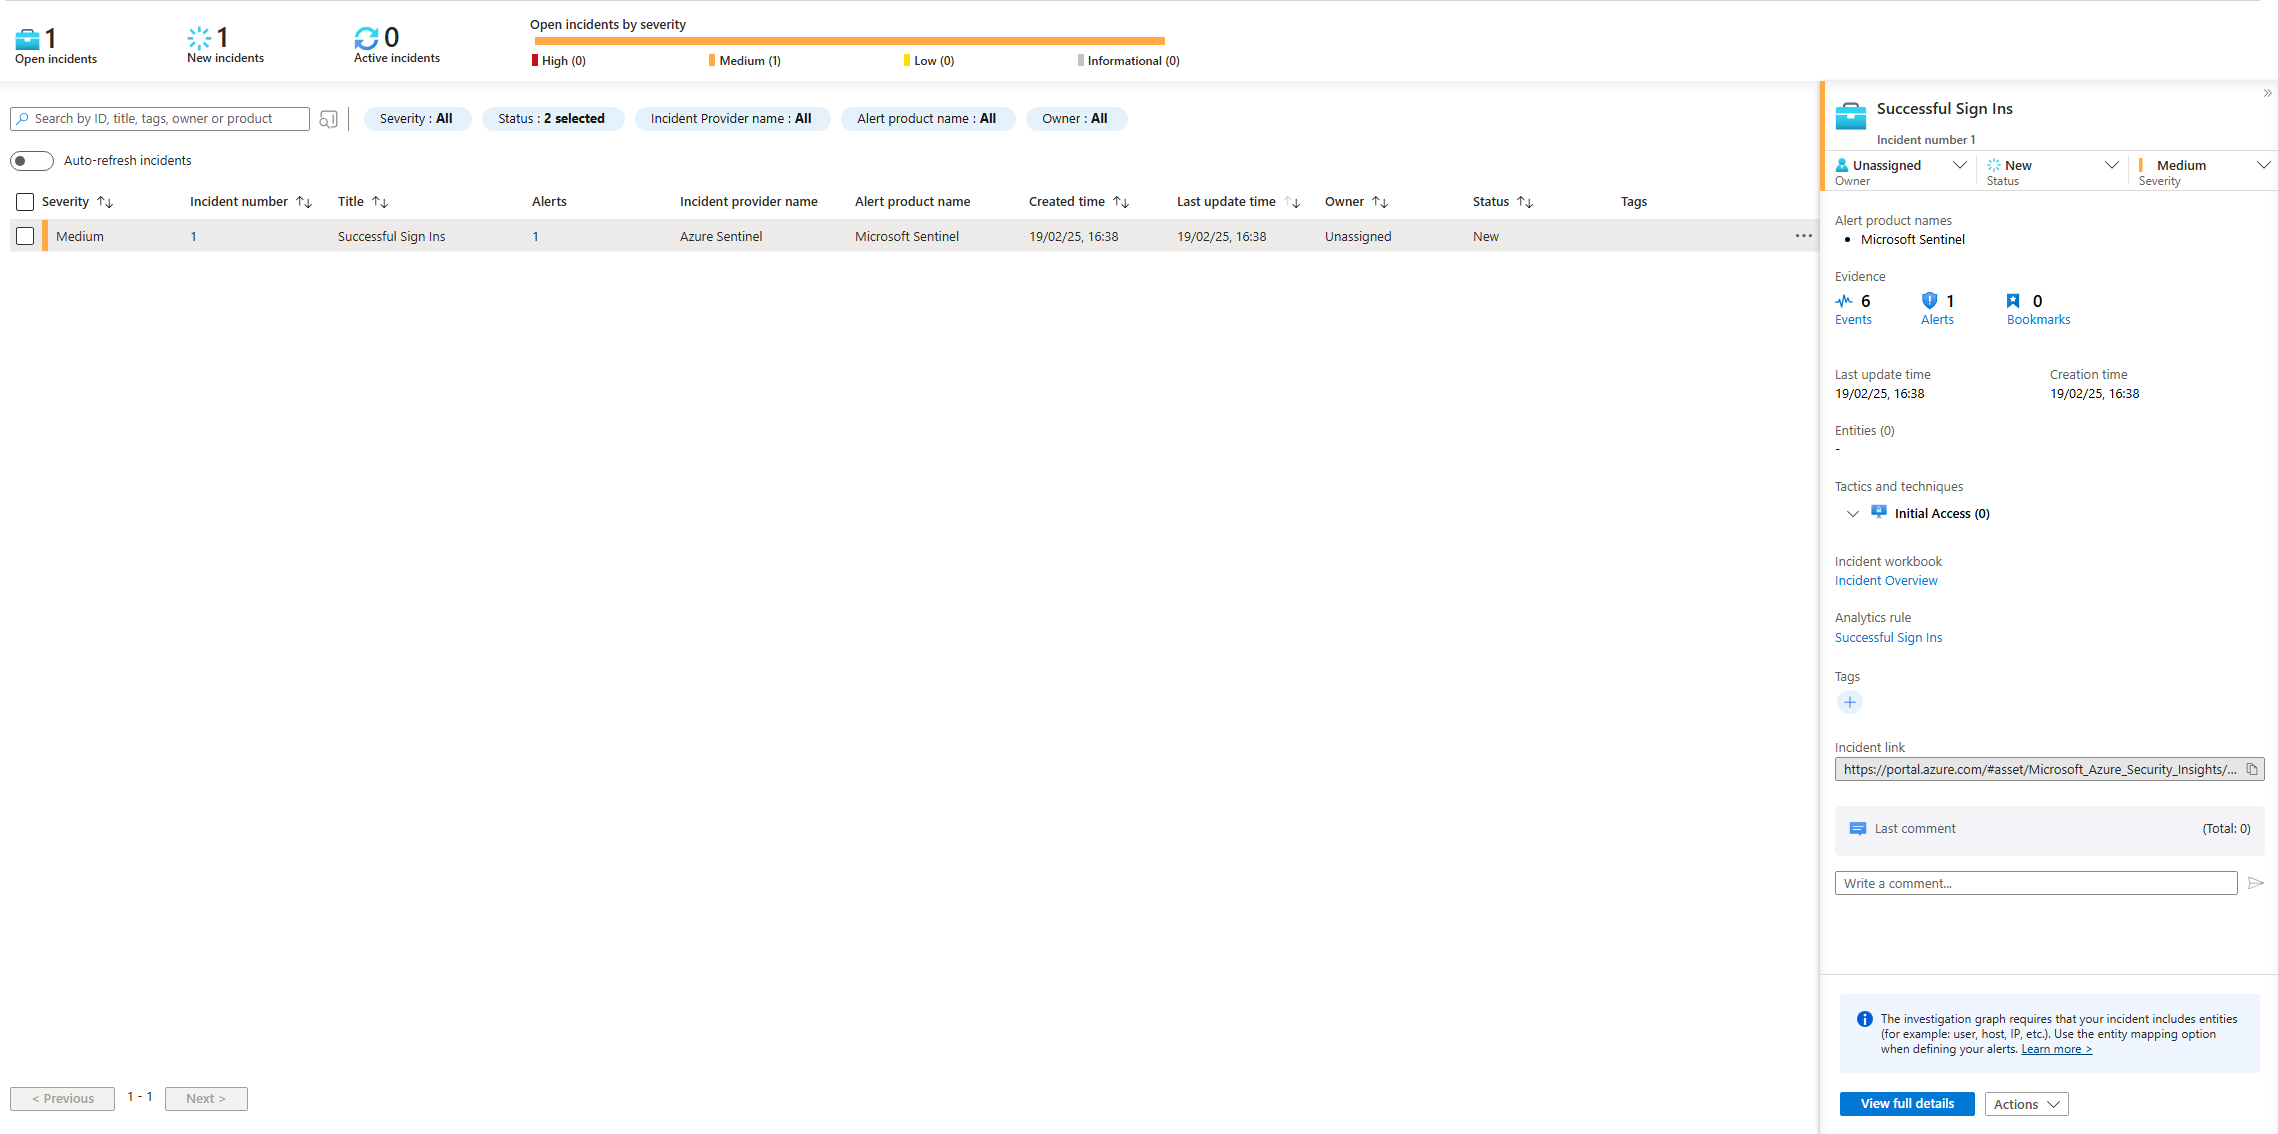Viewport: 2278px width, 1134px height.
Task: Open the Severity : All filter
Action: click(x=417, y=119)
